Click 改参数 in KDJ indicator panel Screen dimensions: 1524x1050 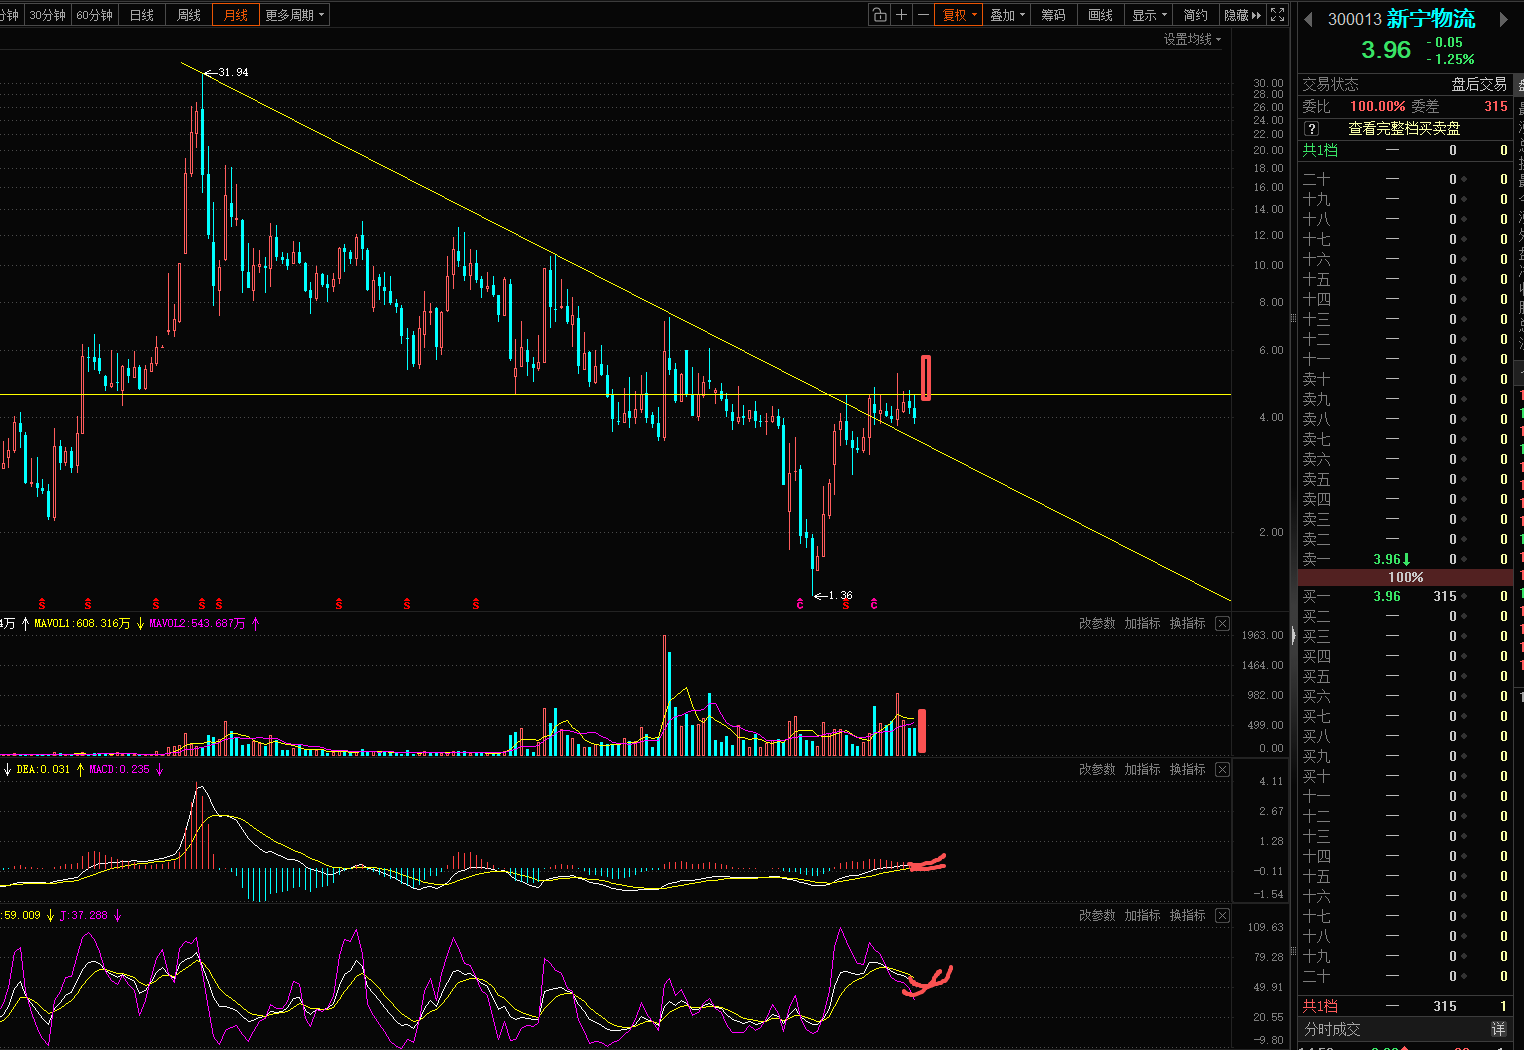click(1097, 916)
